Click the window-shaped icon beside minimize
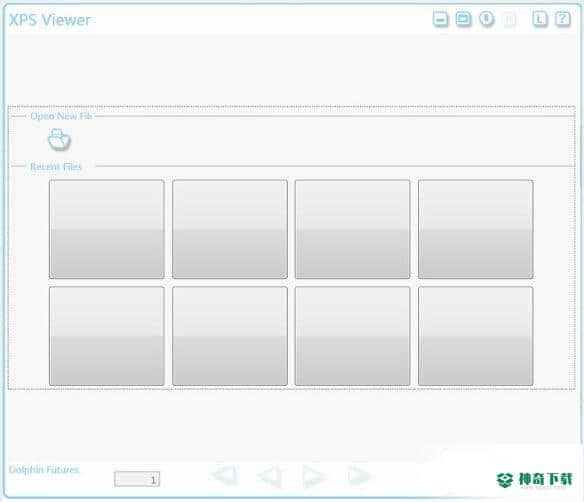 [x=463, y=19]
